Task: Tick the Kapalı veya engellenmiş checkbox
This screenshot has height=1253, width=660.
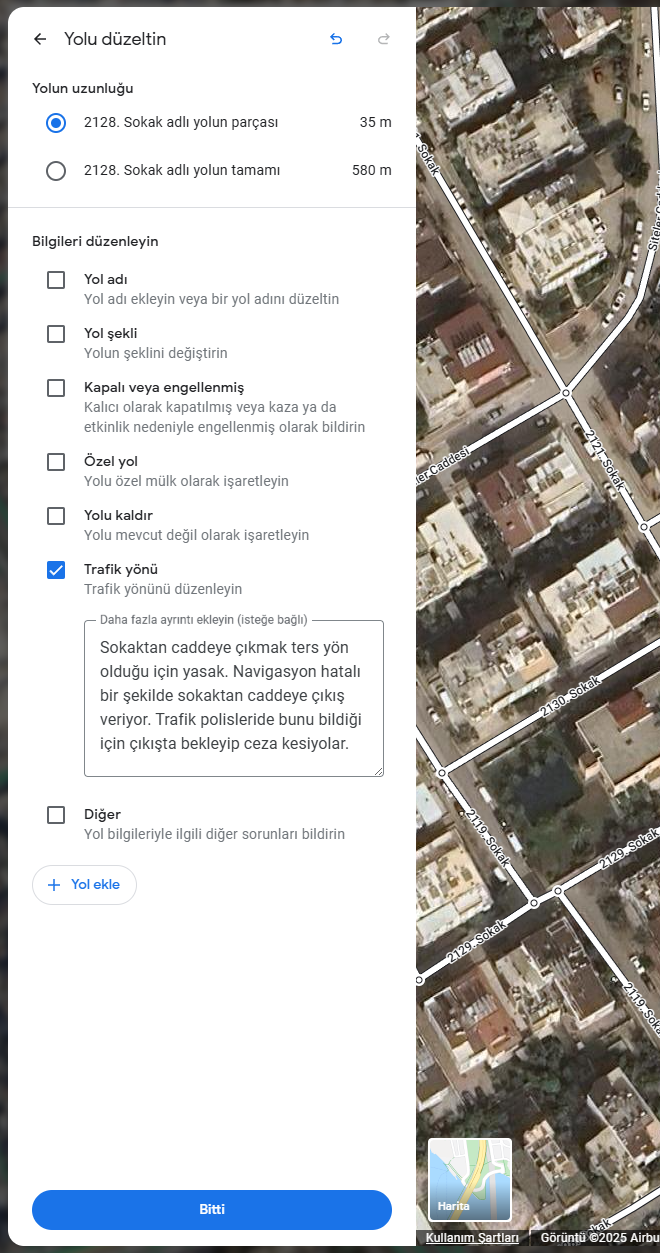Action: (56, 388)
